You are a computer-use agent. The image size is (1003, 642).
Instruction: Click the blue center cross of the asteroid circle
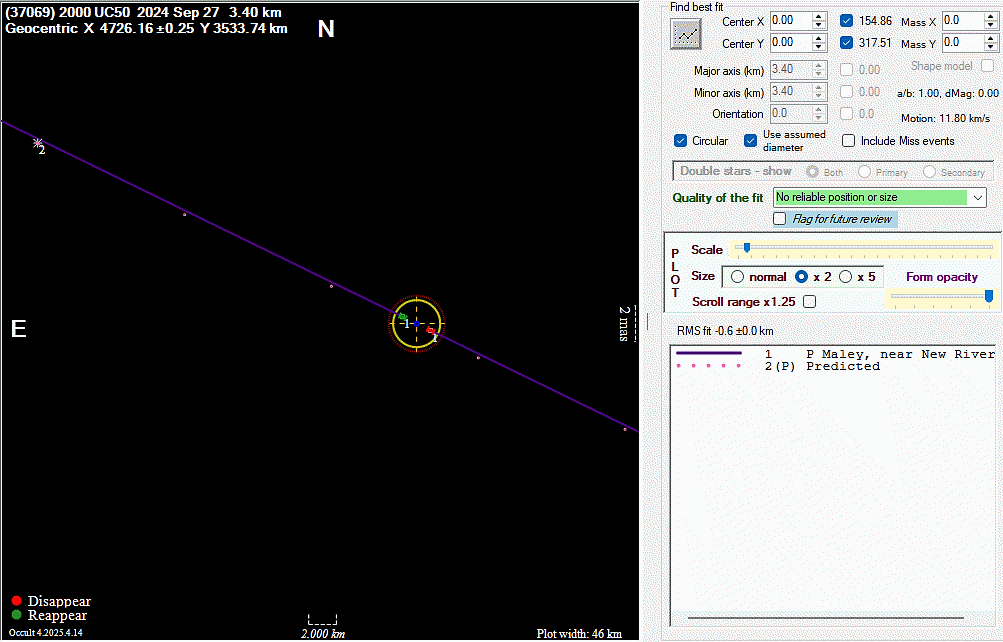417,323
